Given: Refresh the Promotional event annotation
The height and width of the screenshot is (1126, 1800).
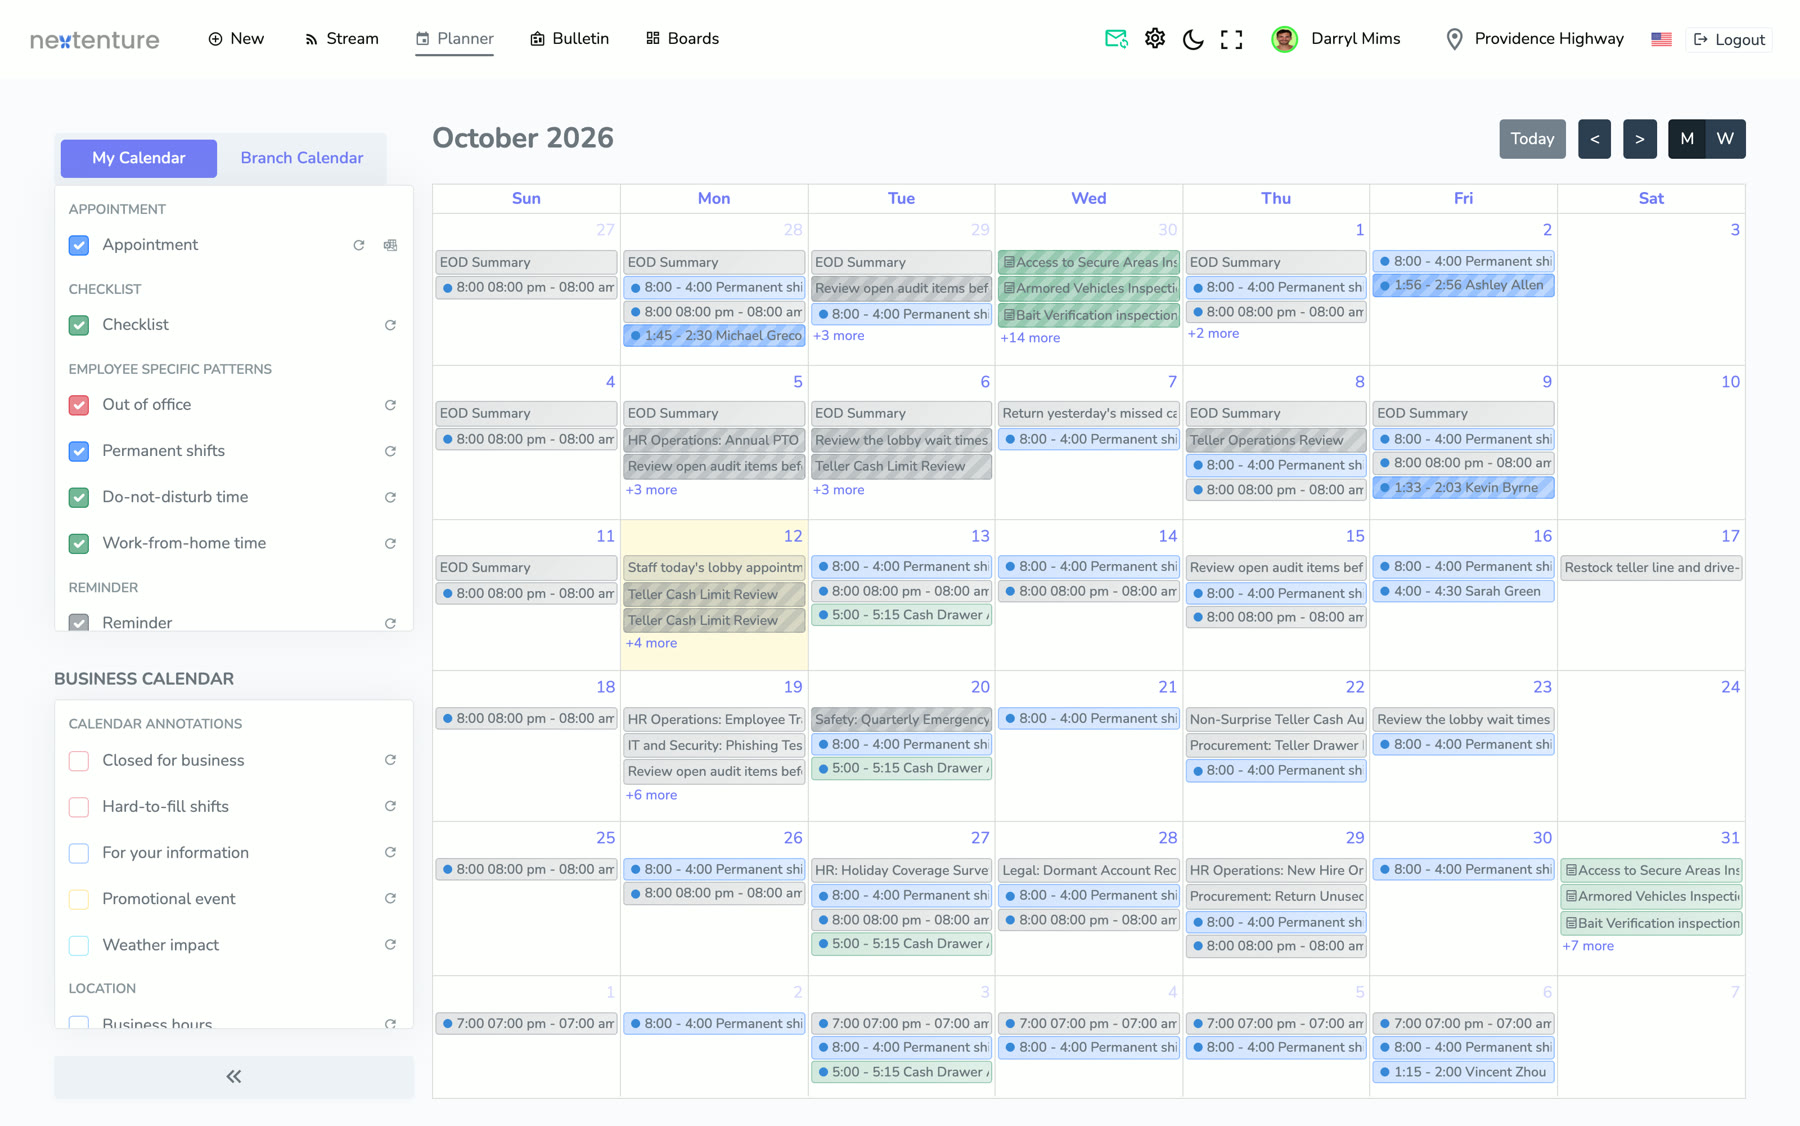Looking at the screenshot, I should pos(390,898).
